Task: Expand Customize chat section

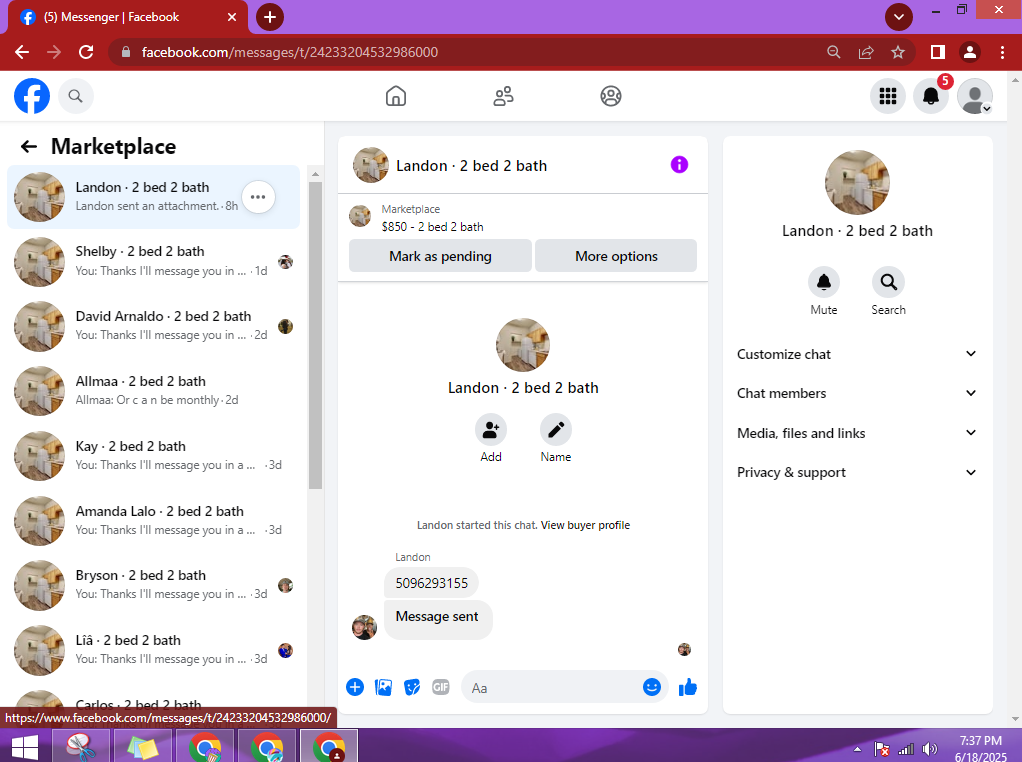Action: (857, 354)
